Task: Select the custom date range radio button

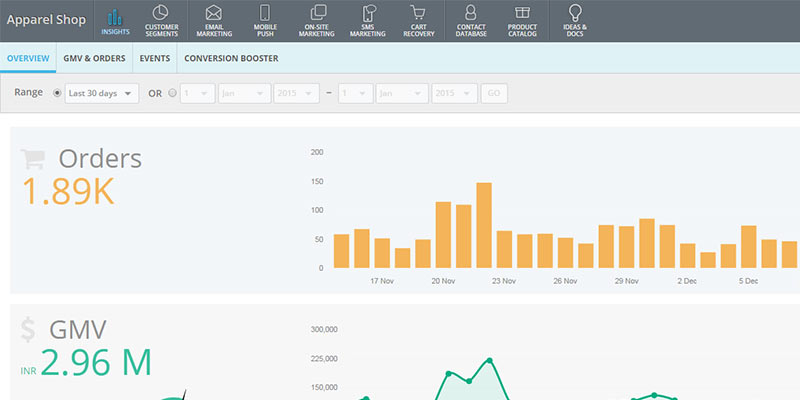Action: [x=172, y=93]
